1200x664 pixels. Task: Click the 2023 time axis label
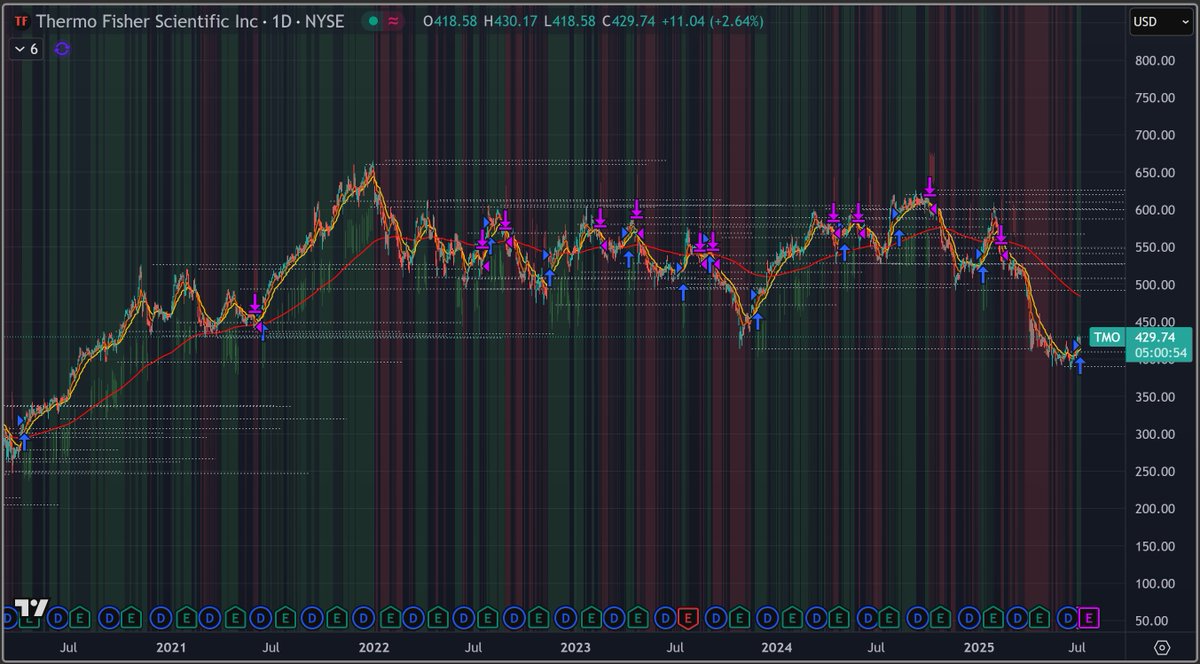click(x=574, y=647)
